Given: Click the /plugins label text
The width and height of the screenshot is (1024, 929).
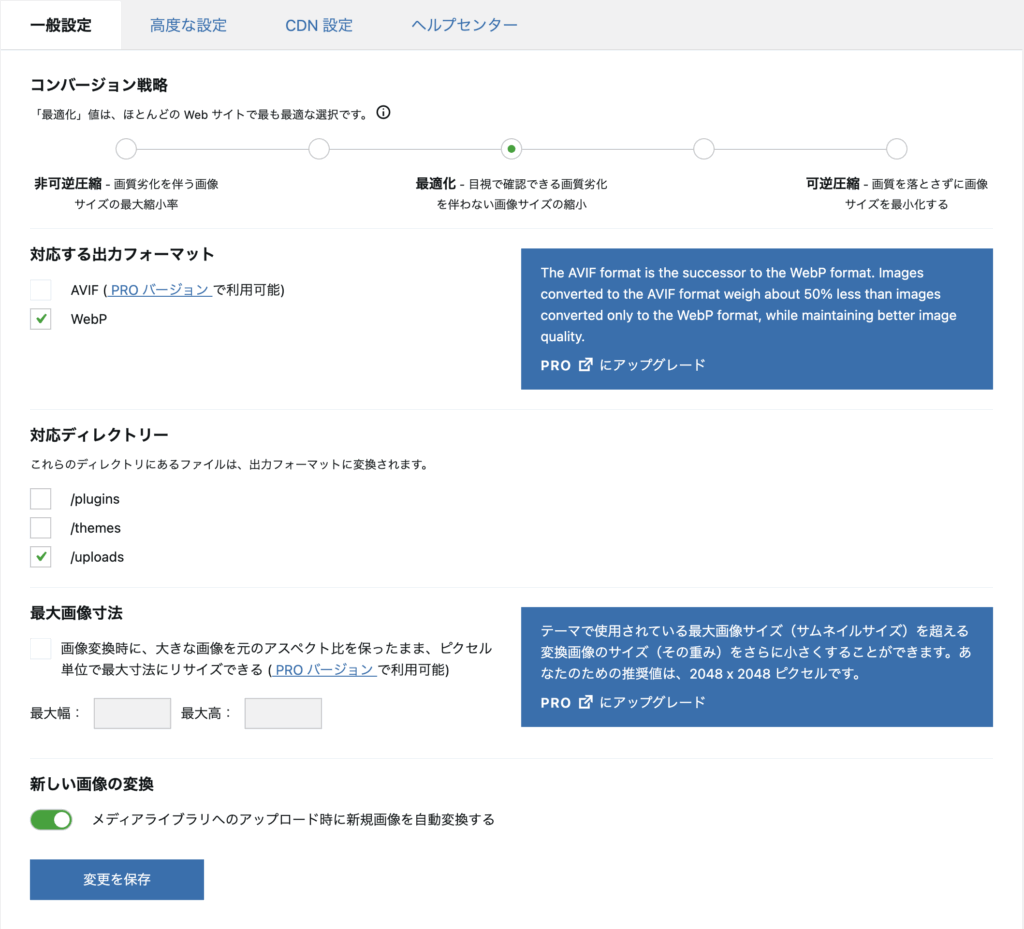Looking at the screenshot, I should point(95,499).
